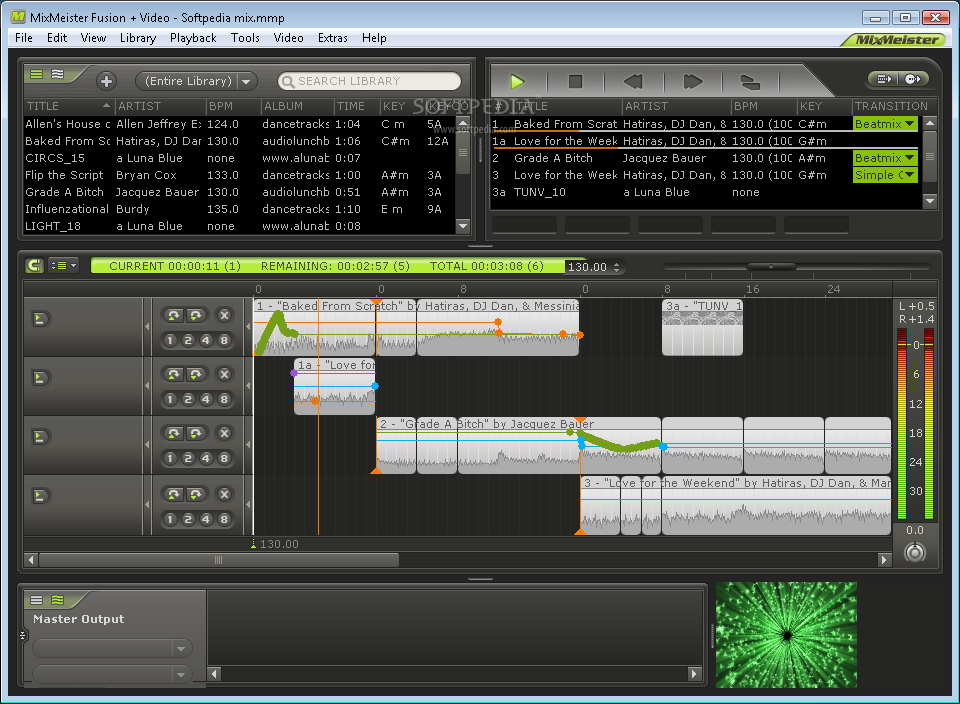Screen dimensions: 960x704
Task: Toggle the 8-beat loop on third track
Action: point(224,458)
